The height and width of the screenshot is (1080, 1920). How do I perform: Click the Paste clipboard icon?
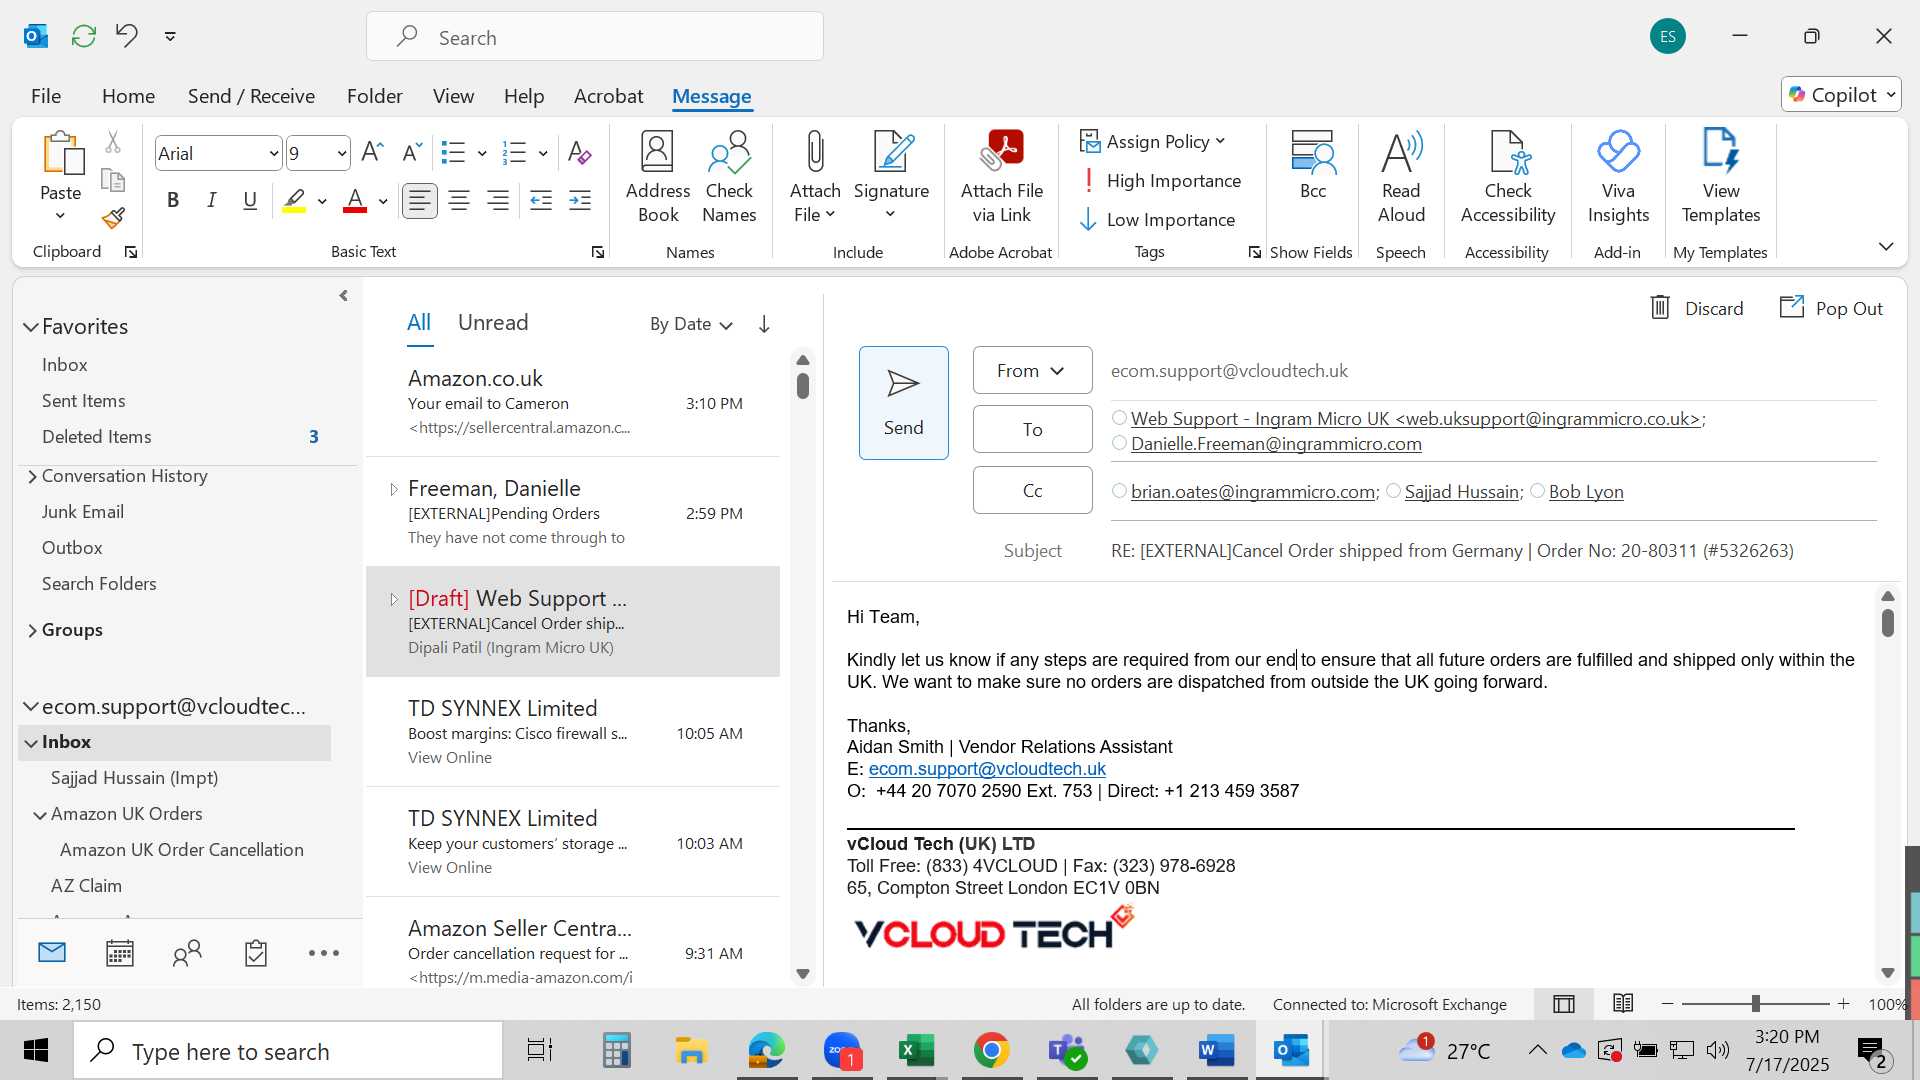[x=61, y=155]
